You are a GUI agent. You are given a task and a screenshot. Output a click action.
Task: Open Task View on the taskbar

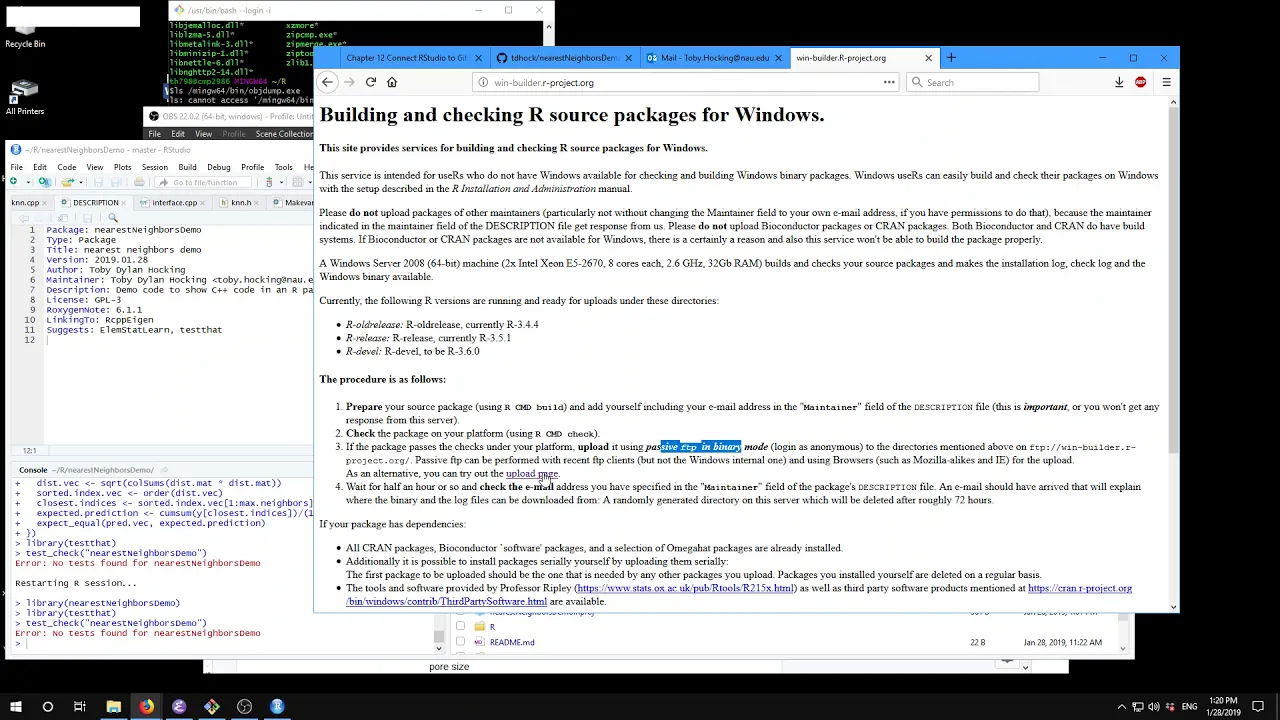click(80, 707)
